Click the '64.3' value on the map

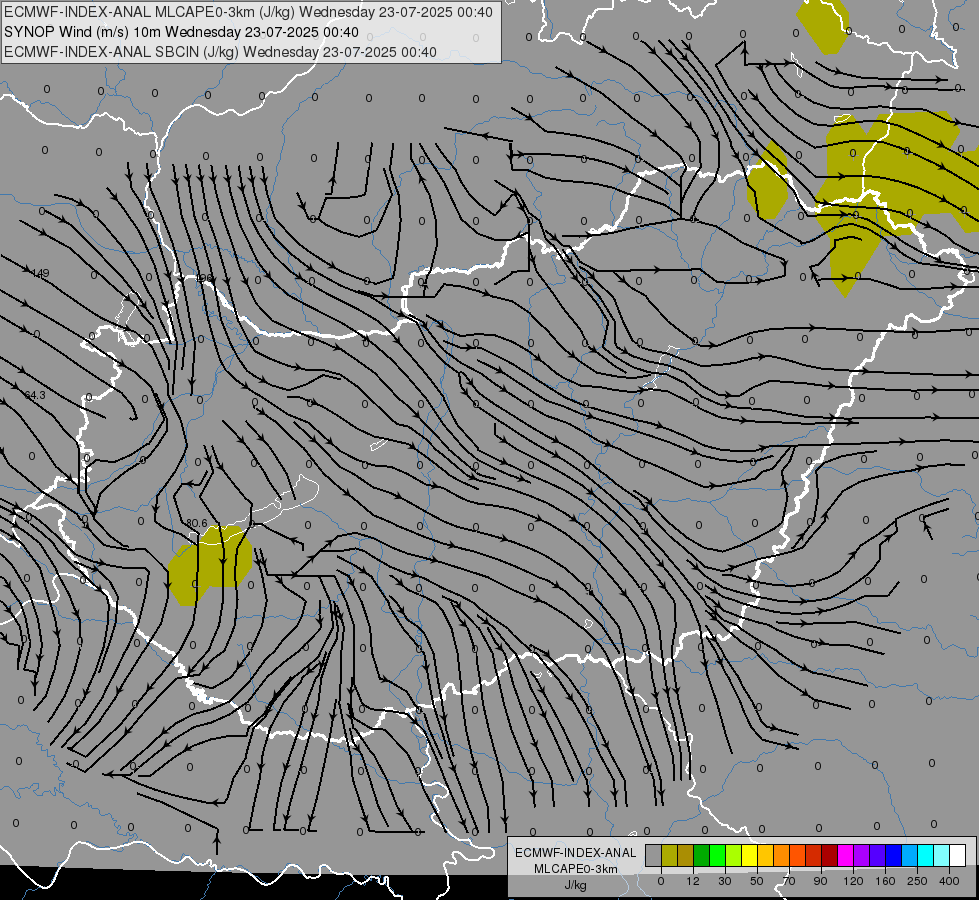(35, 395)
